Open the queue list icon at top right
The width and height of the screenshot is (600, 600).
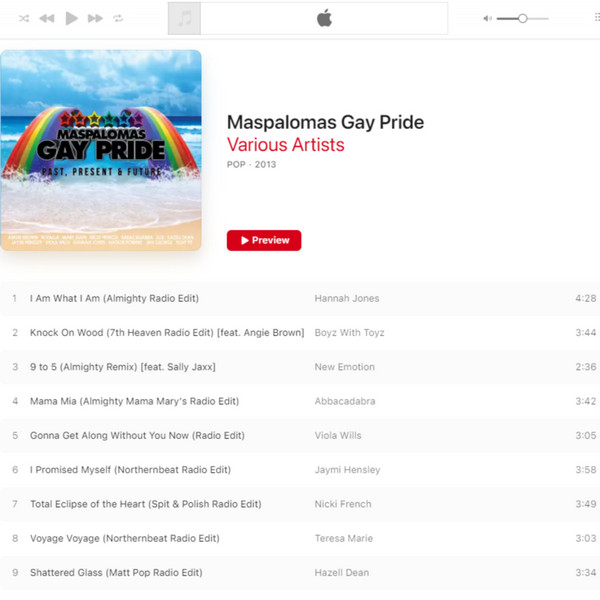click(x=597, y=17)
